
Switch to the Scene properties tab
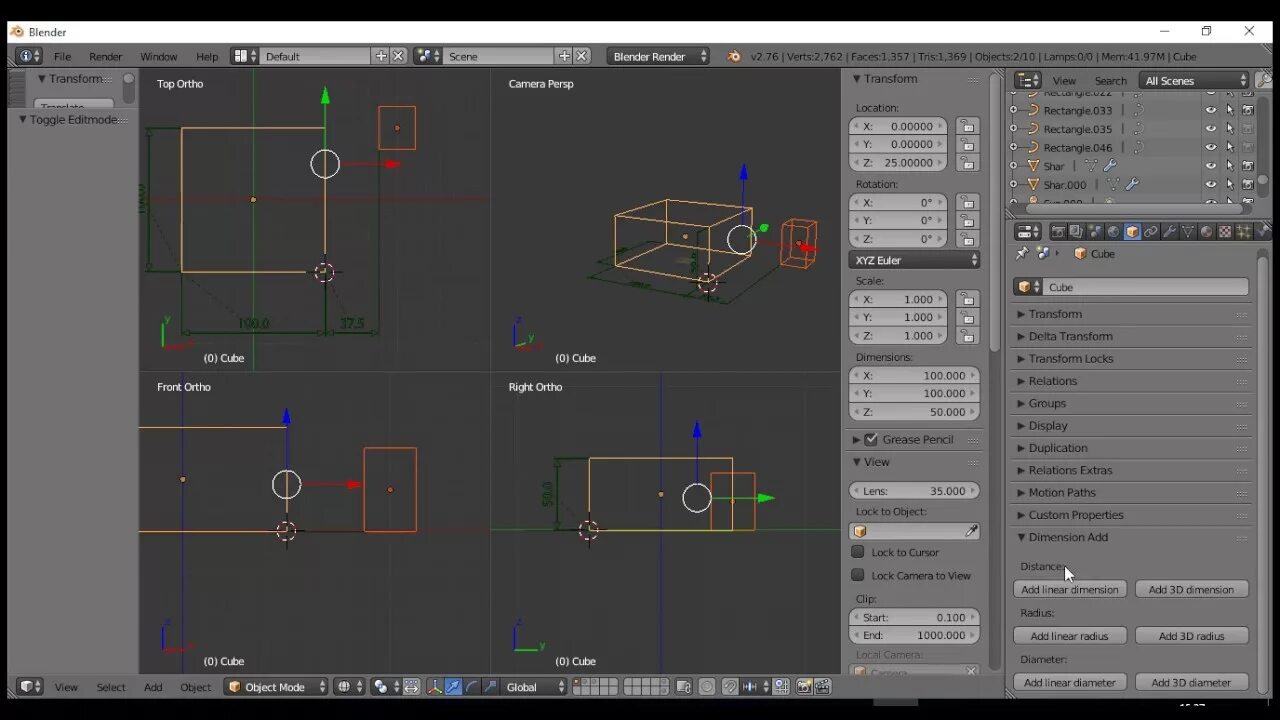1095,231
